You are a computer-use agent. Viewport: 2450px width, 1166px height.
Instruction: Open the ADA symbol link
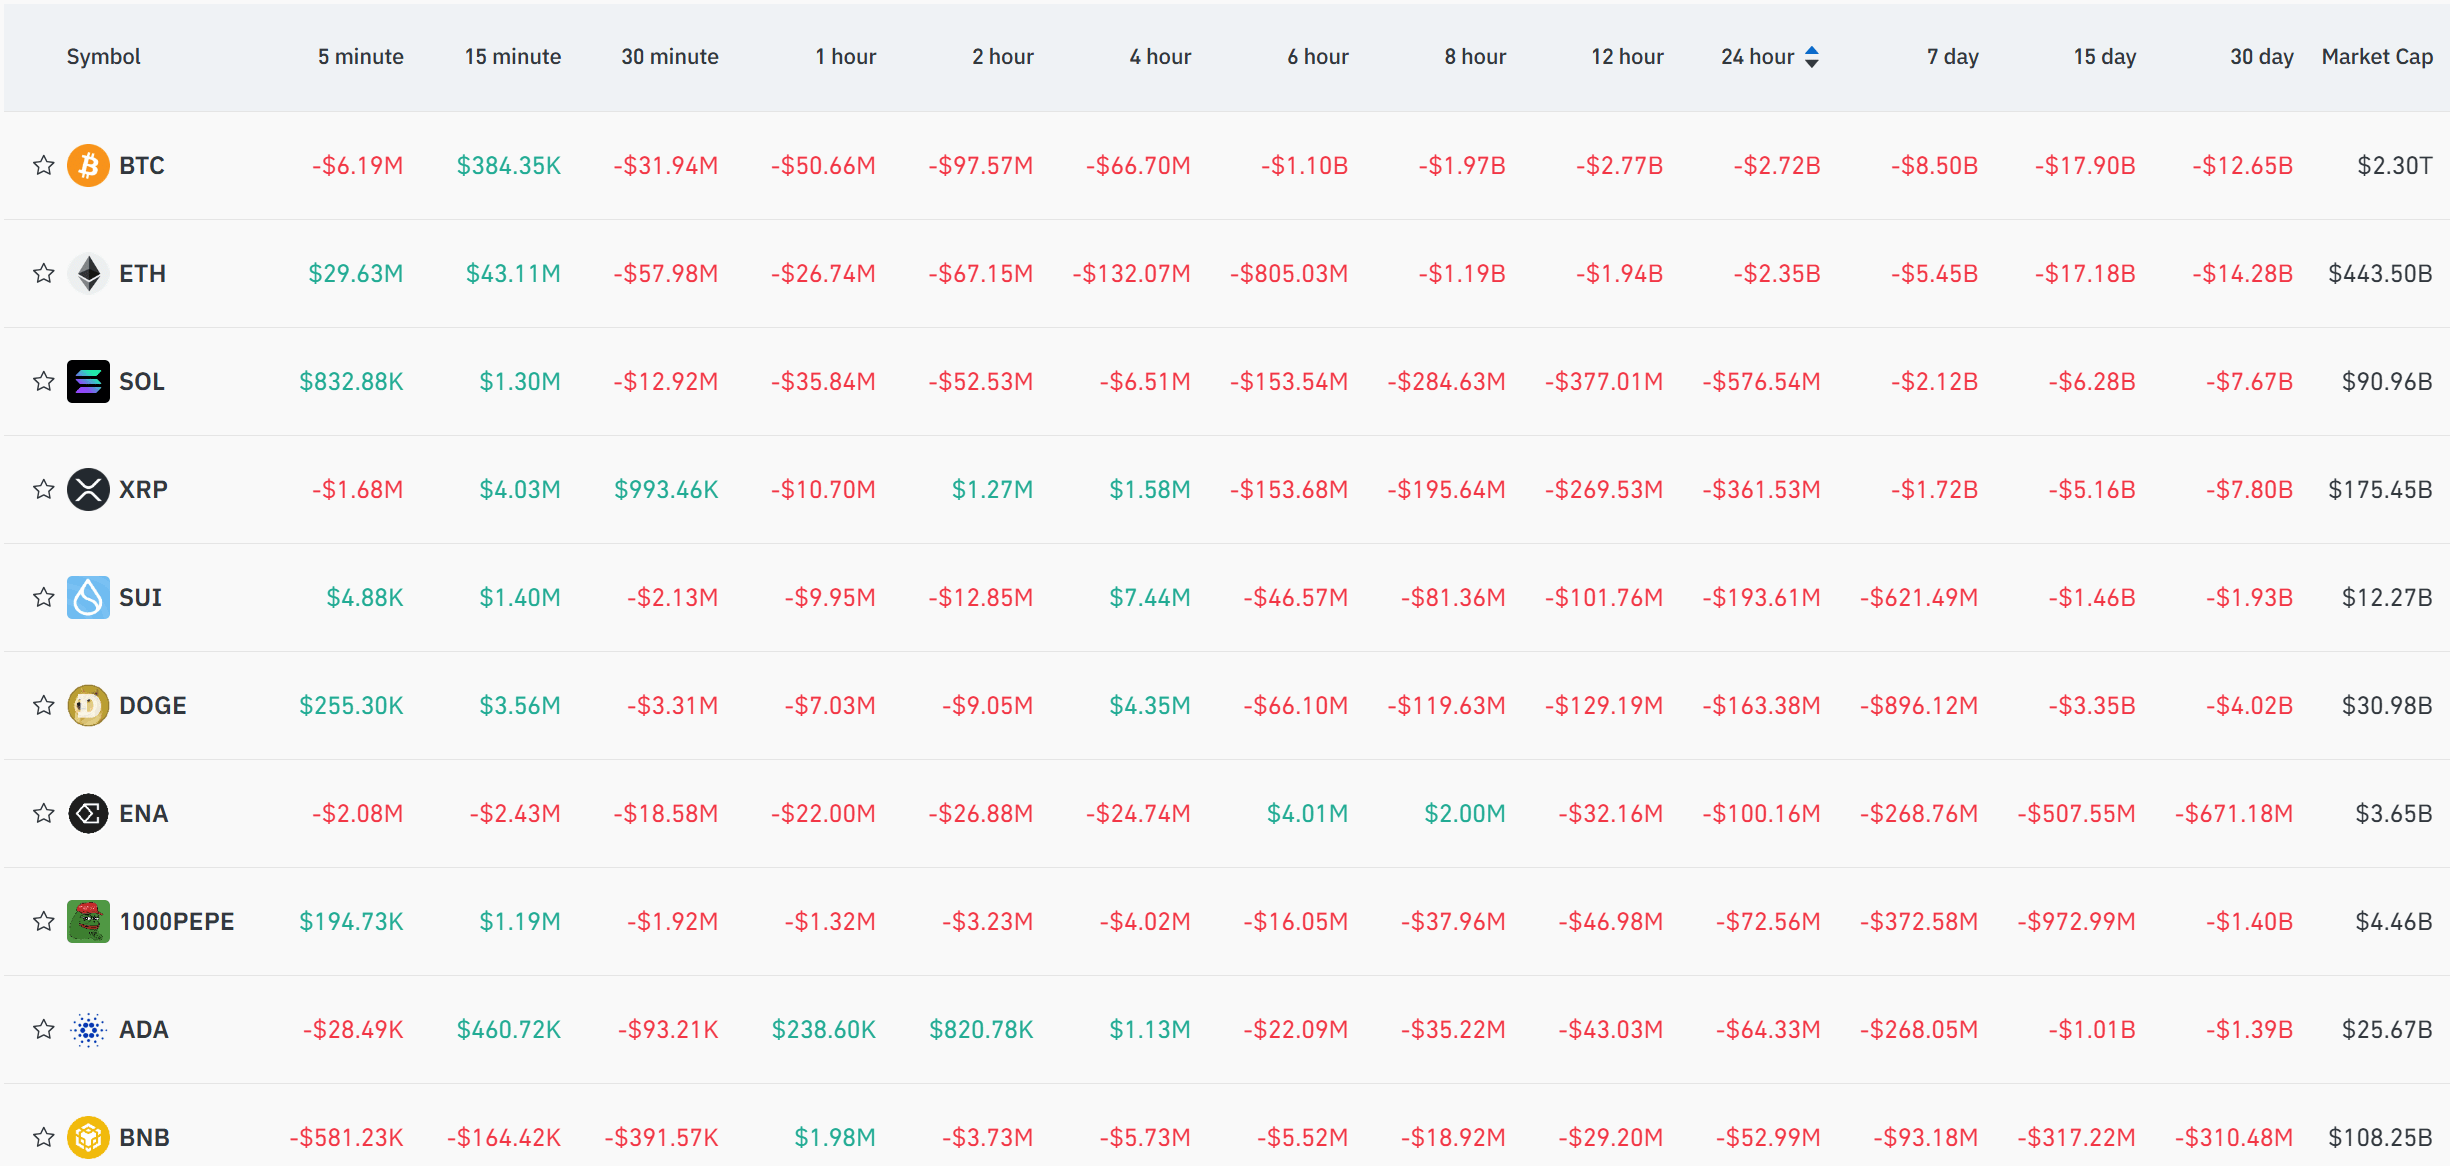[x=144, y=1030]
